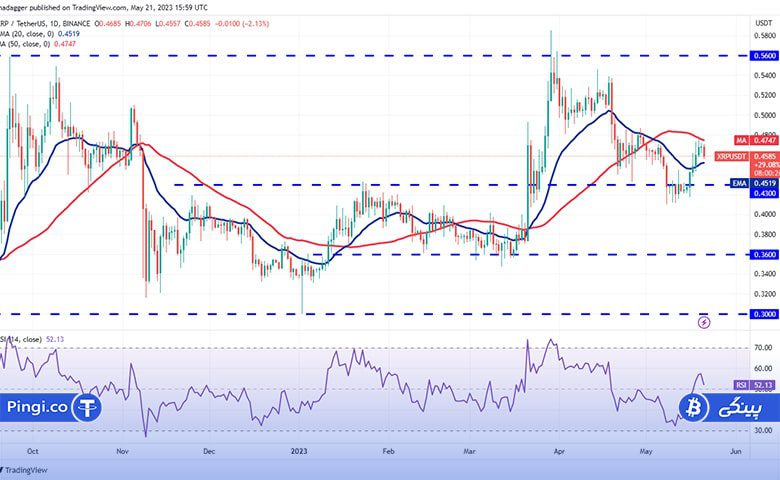Click the blue 0.3600 price label
Image resolution: width=780 pixels, height=480 pixels.
[x=764, y=254]
